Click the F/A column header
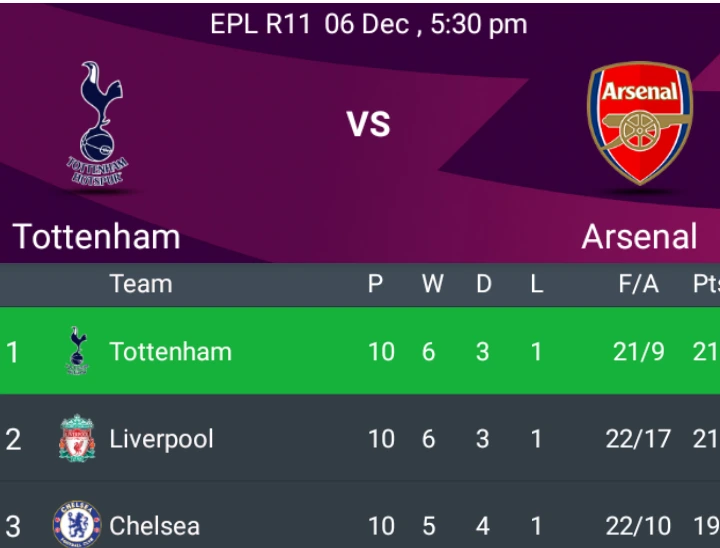 [638, 284]
